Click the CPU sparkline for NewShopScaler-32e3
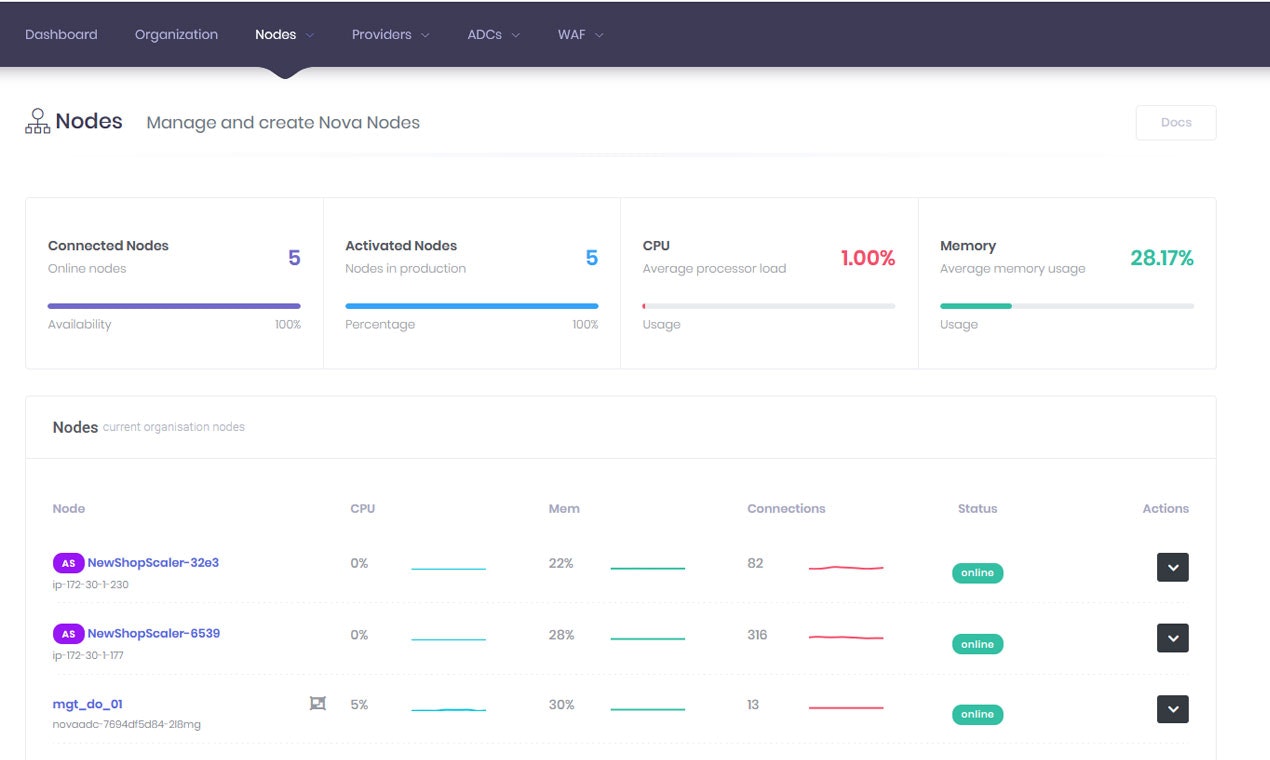Screen dimensions: 1270x760 448,569
